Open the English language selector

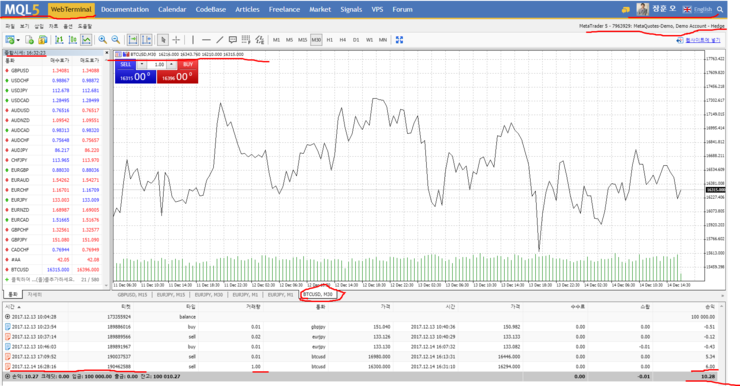pos(698,9)
